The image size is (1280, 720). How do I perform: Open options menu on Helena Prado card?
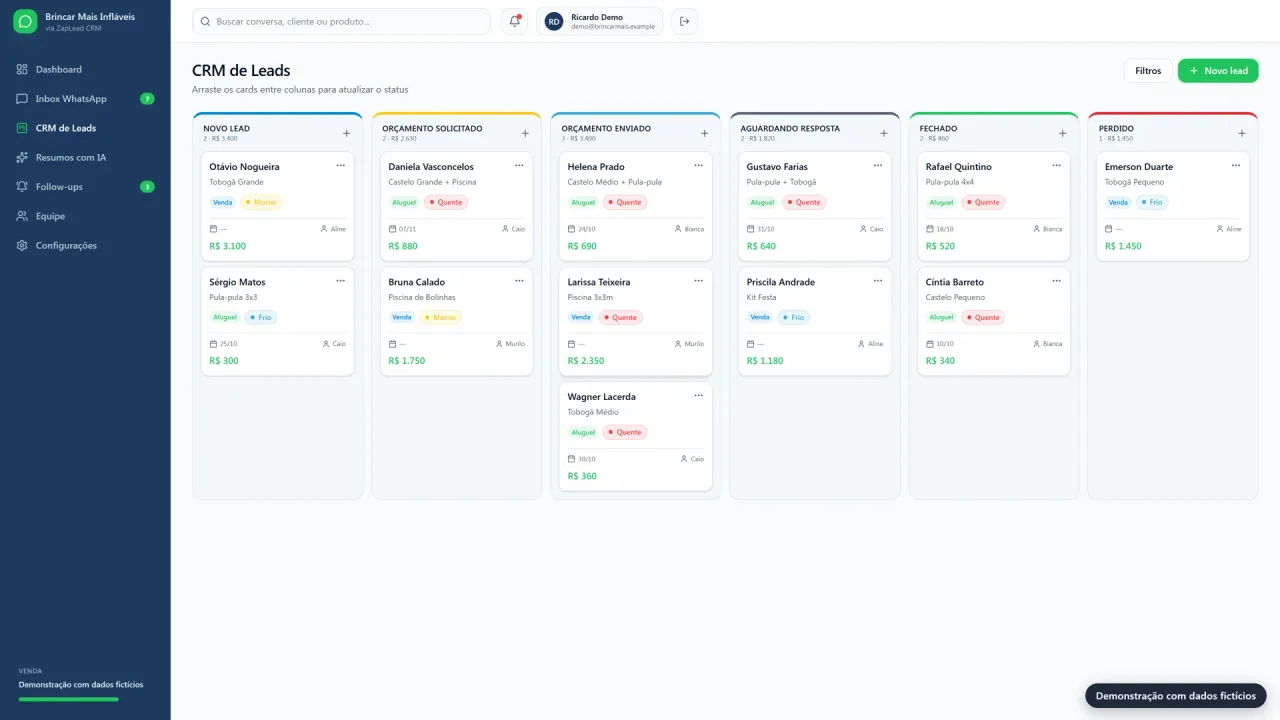698,166
